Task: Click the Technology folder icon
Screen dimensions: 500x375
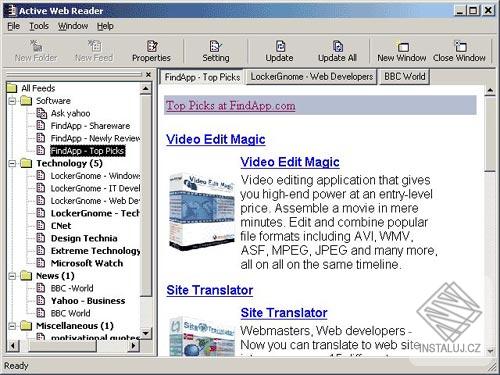Action: (x=26, y=163)
